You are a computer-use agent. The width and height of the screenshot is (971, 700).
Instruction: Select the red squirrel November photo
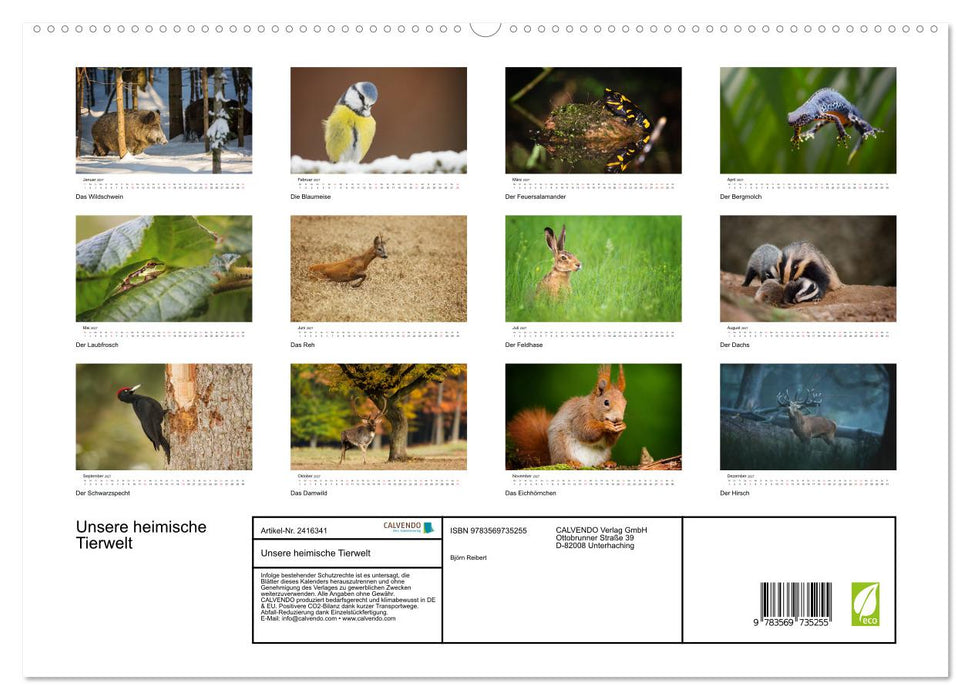[593, 417]
